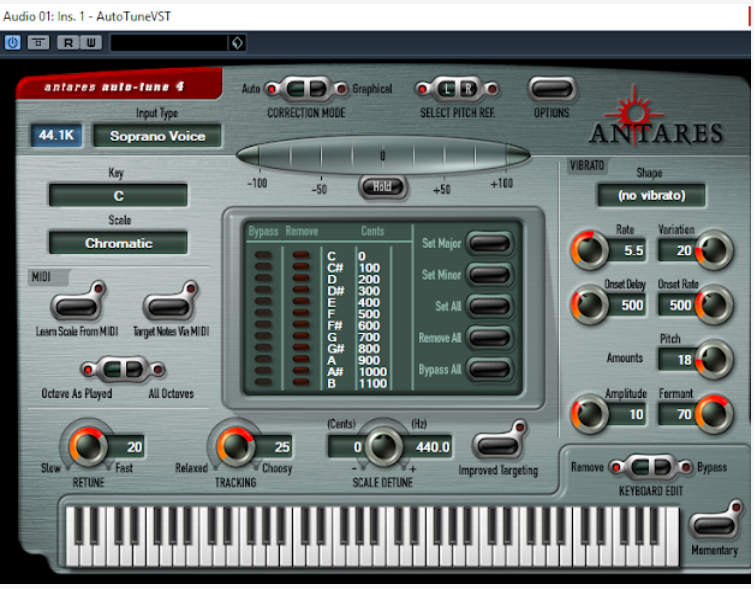Click the Scale Detune Cents field

[347, 447]
